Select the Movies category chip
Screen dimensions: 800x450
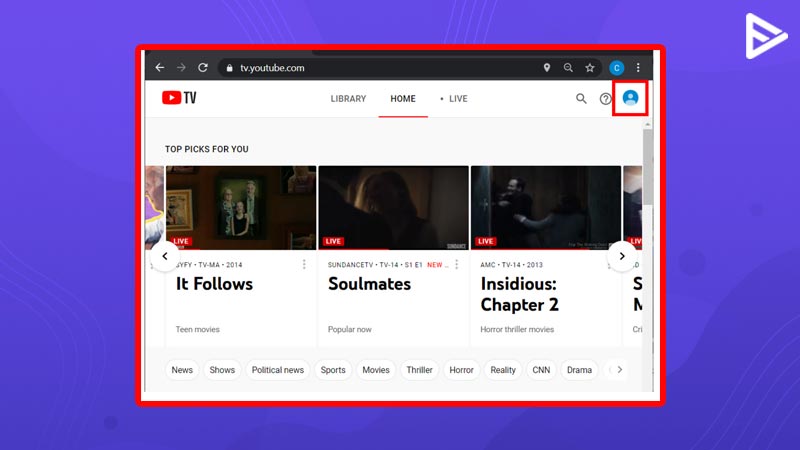(376, 370)
